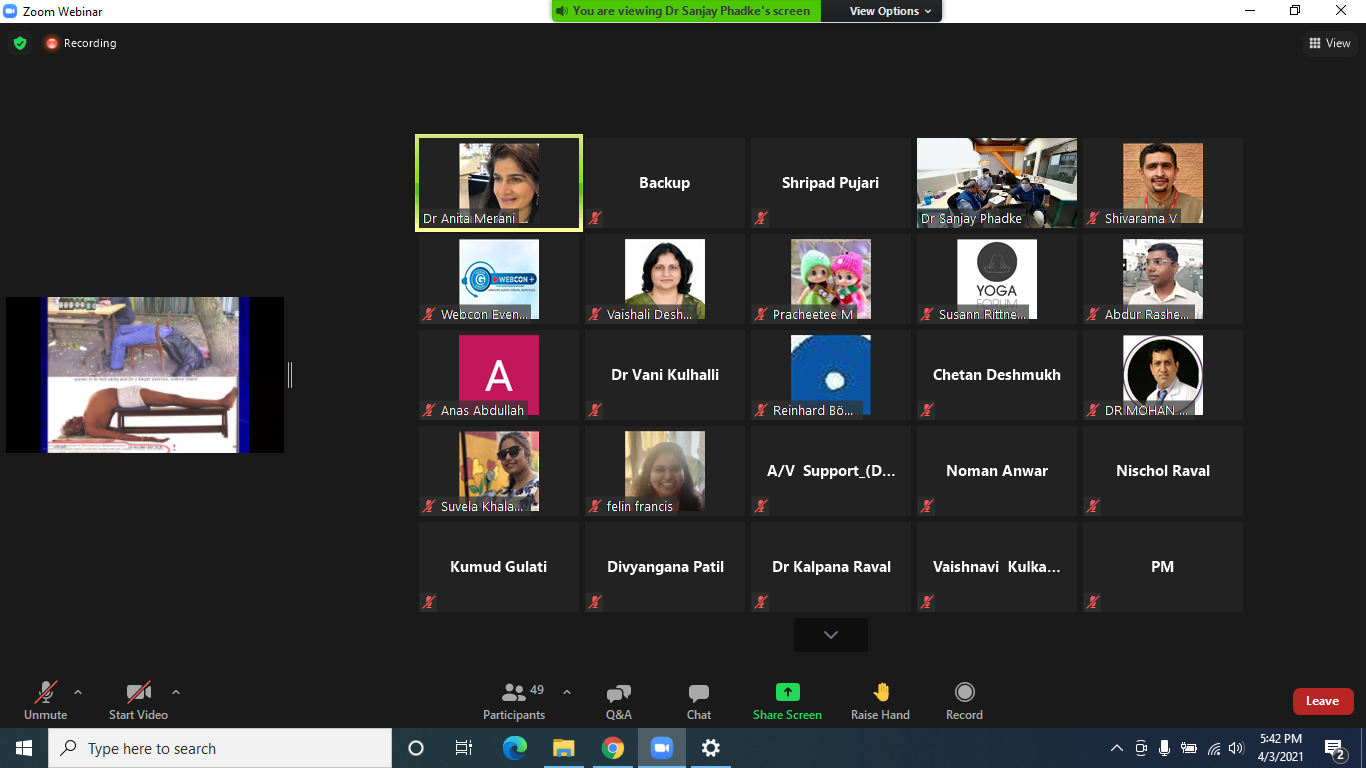
Task: Show next page of participant tiles
Action: click(x=830, y=635)
